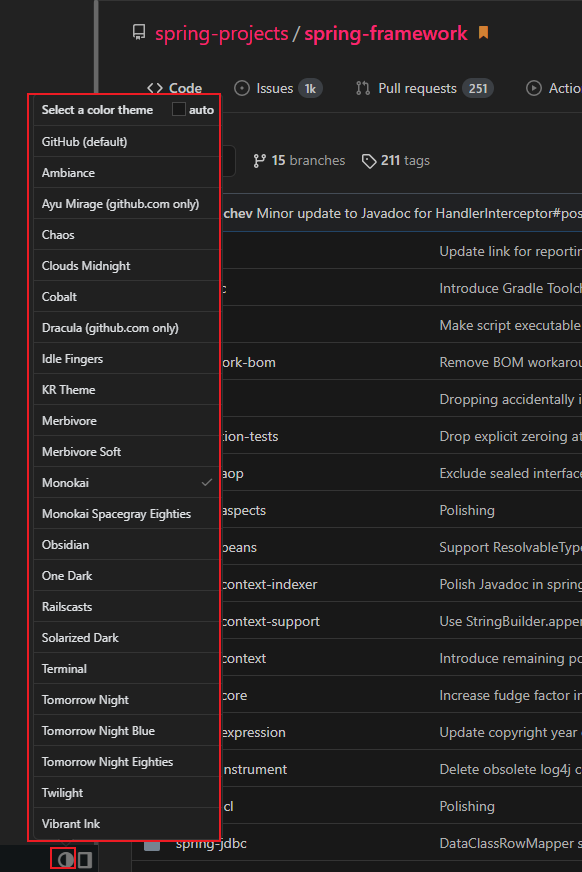Select the Chaos theme
This screenshot has height=872, width=582.
[x=126, y=235]
